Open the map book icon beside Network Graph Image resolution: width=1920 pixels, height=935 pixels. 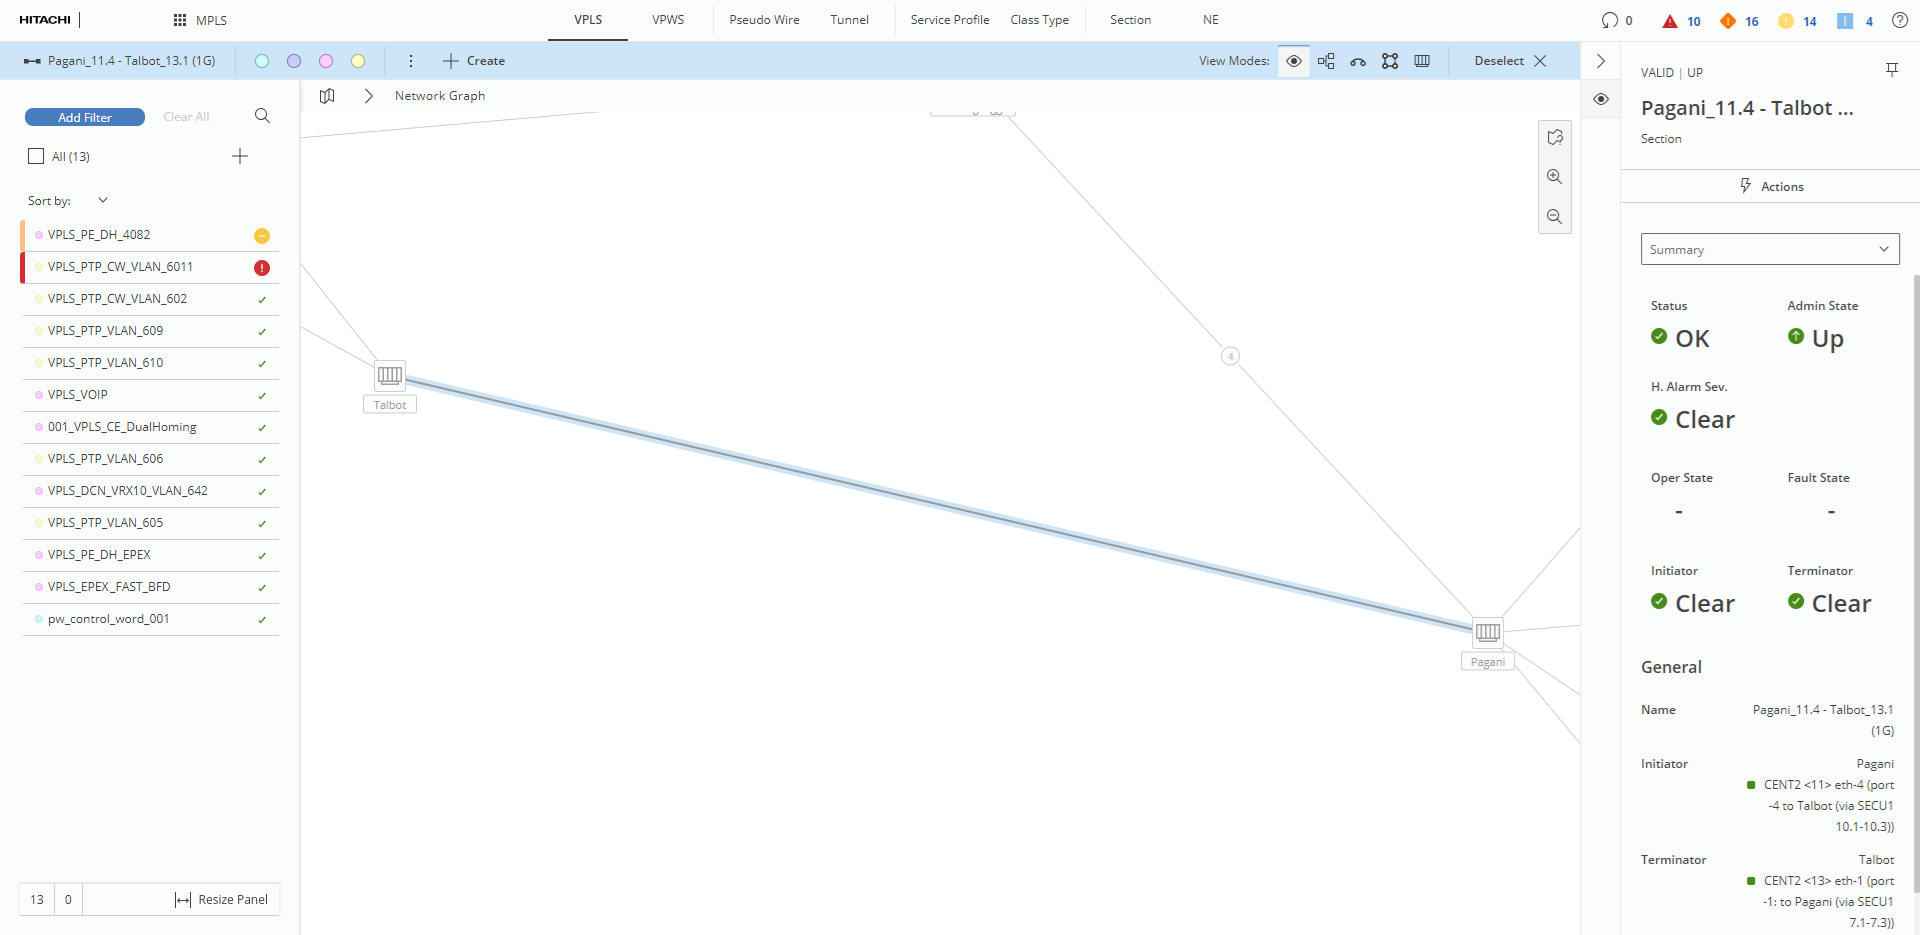coord(327,96)
